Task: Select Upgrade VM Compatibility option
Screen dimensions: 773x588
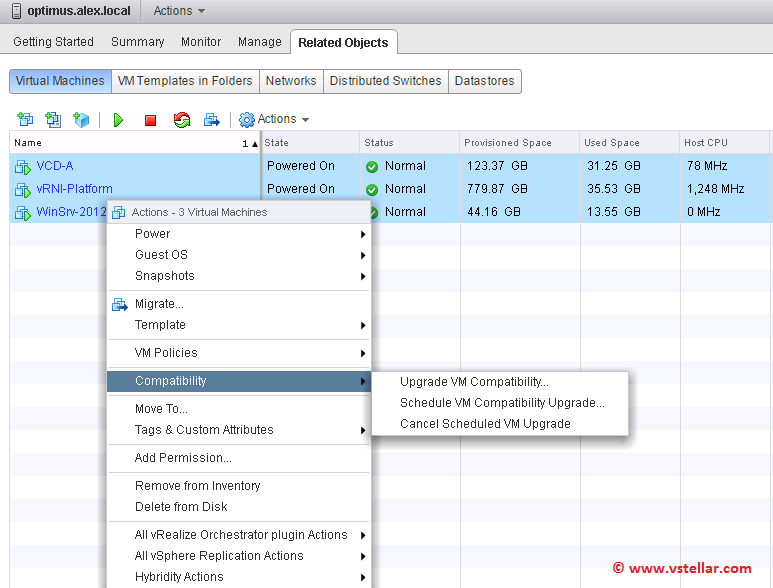Action: (x=474, y=382)
